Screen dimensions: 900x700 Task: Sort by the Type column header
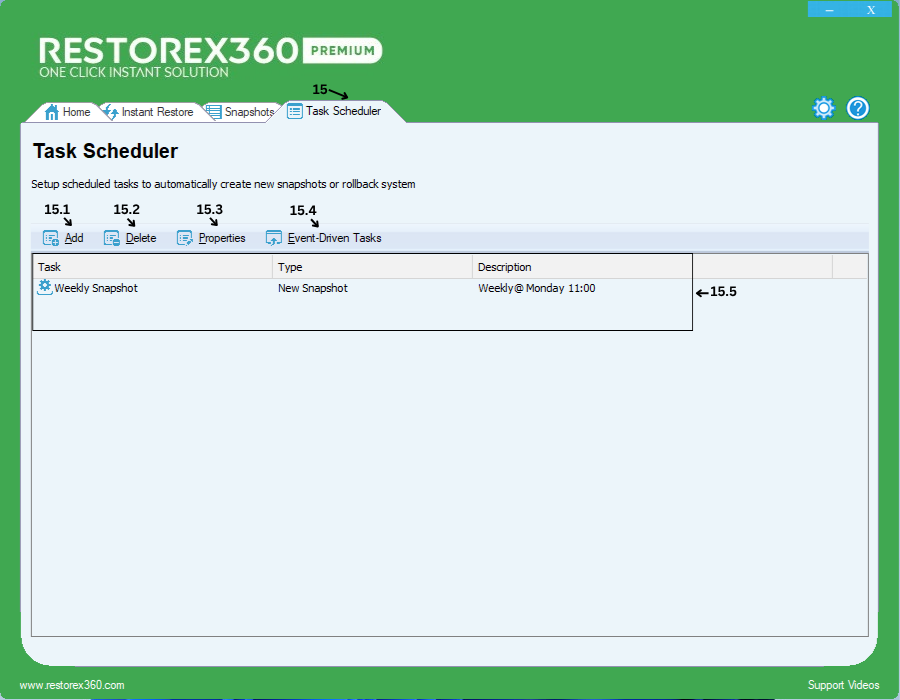pos(372,267)
